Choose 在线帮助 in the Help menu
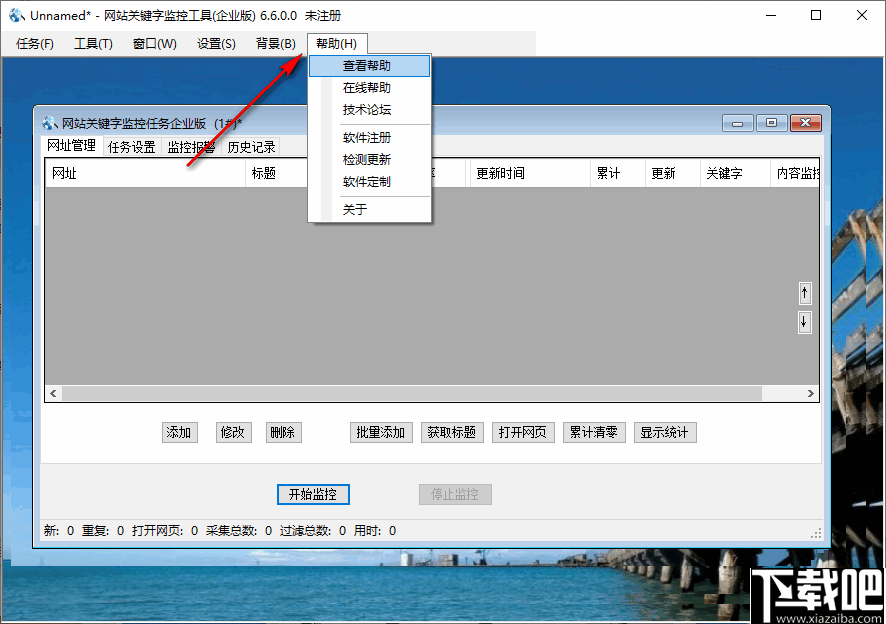Image resolution: width=886 pixels, height=624 pixels. pyautogui.click(x=368, y=87)
